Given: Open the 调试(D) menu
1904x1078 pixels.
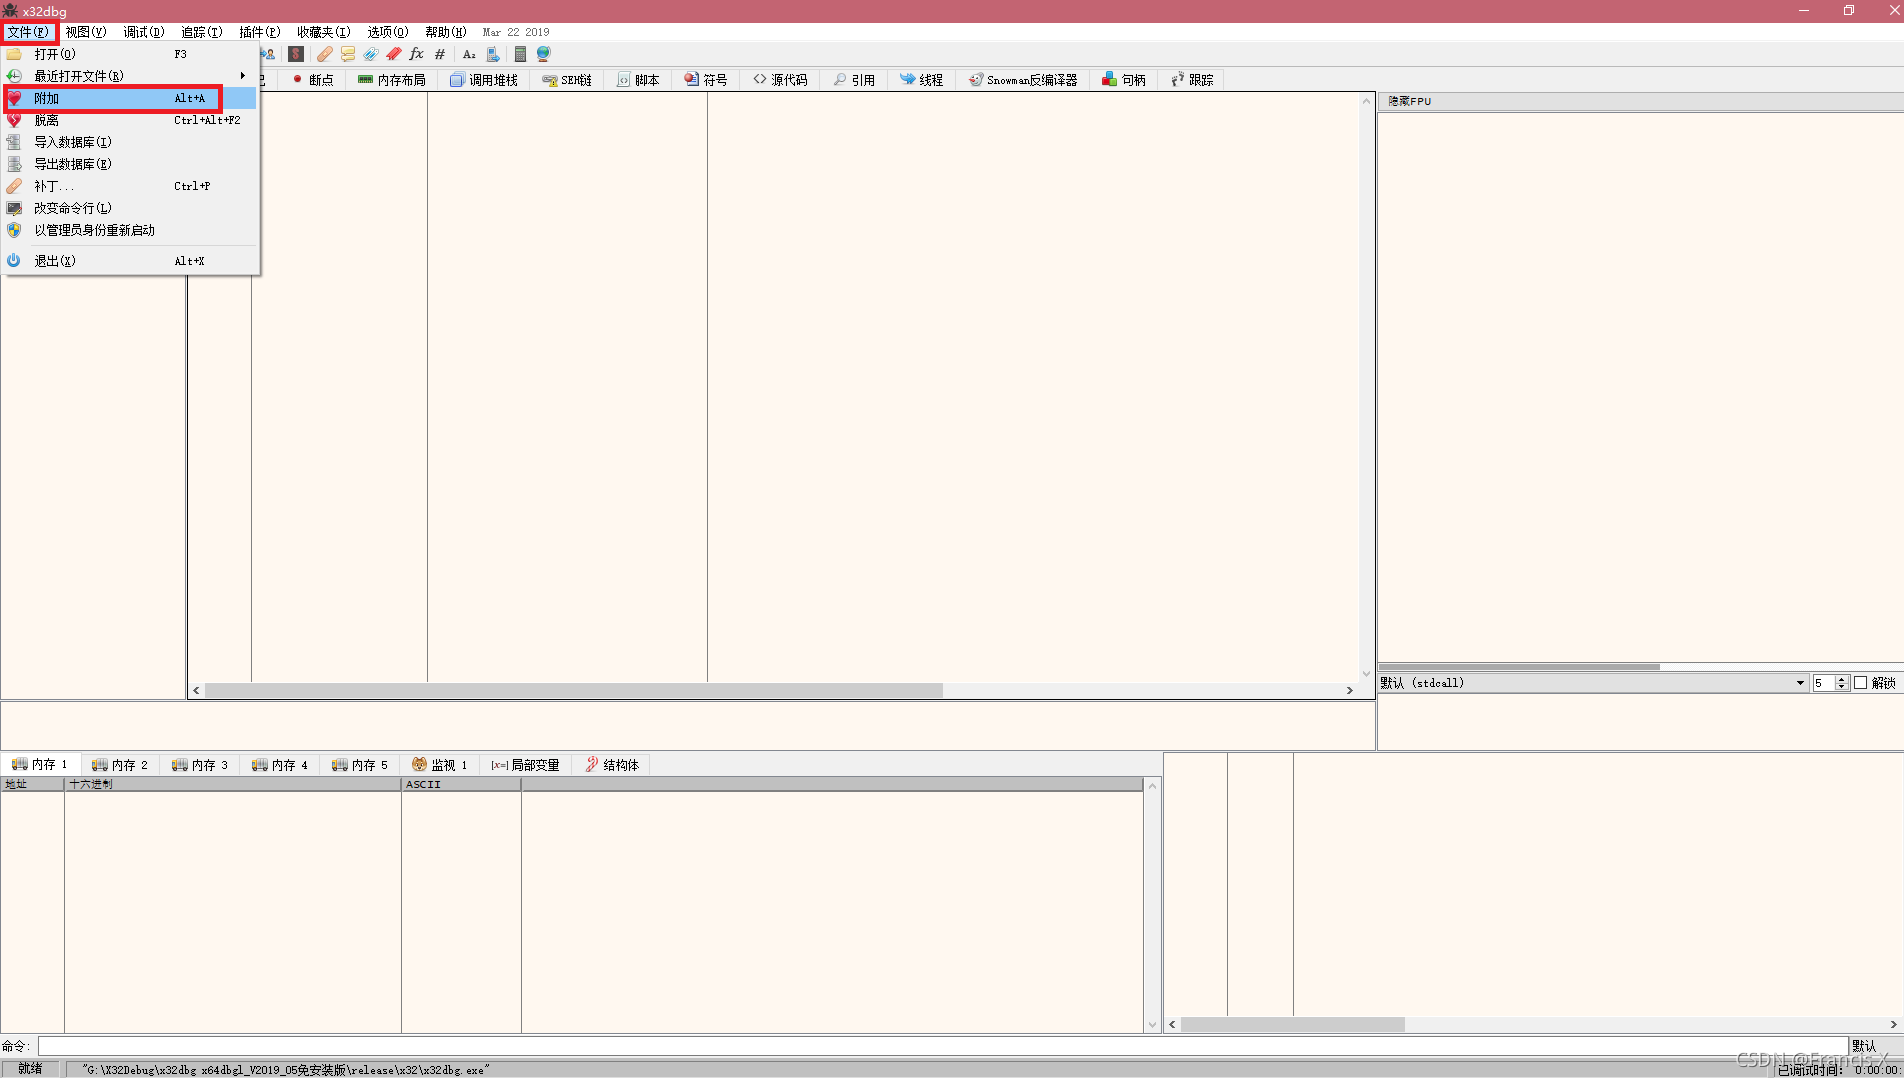Looking at the screenshot, I should pos(144,32).
